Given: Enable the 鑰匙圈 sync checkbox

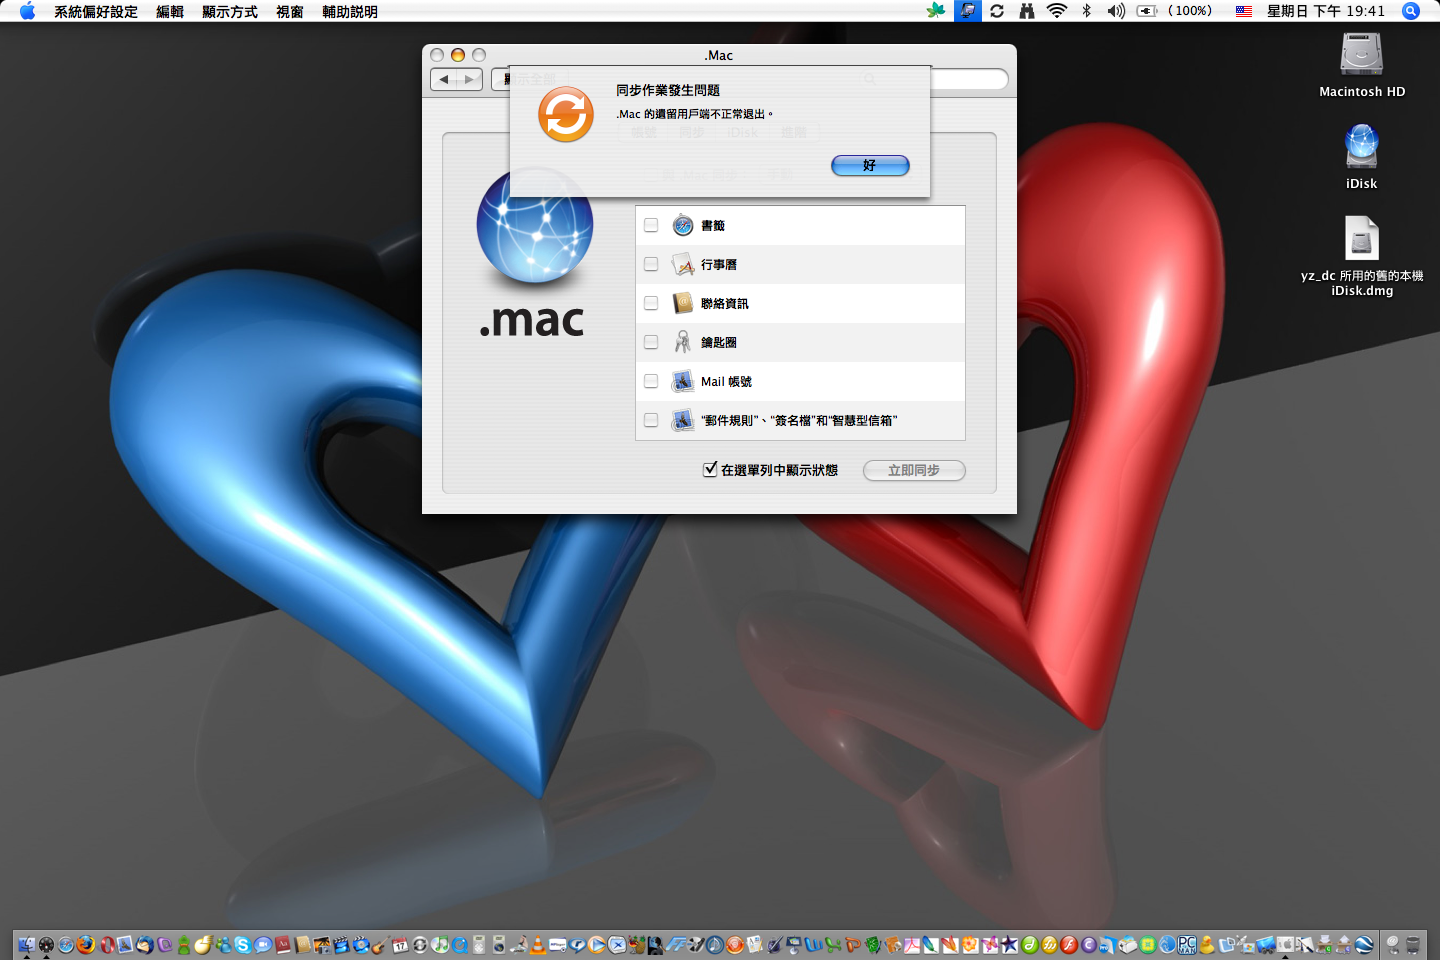Looking at the screenshot, I should pyautogui.click(x=651, y=342).
